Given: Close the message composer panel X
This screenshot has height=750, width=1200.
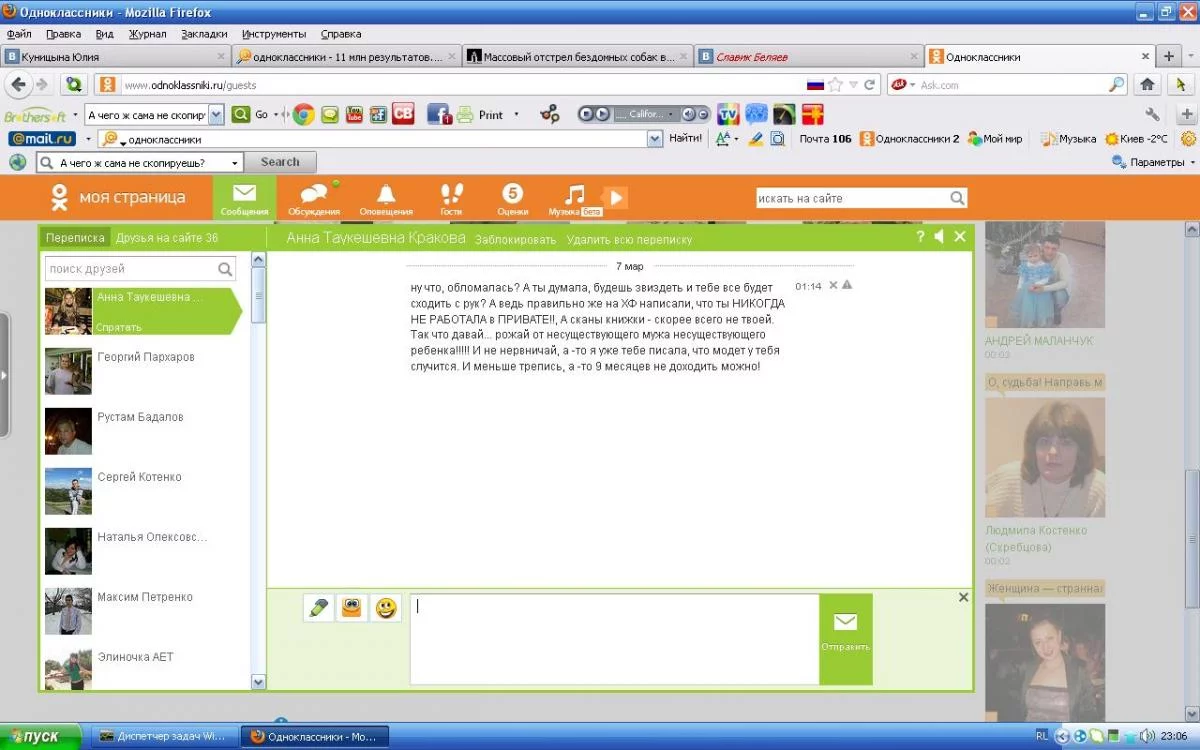Looking at the screenshot, I should (963, 597).
